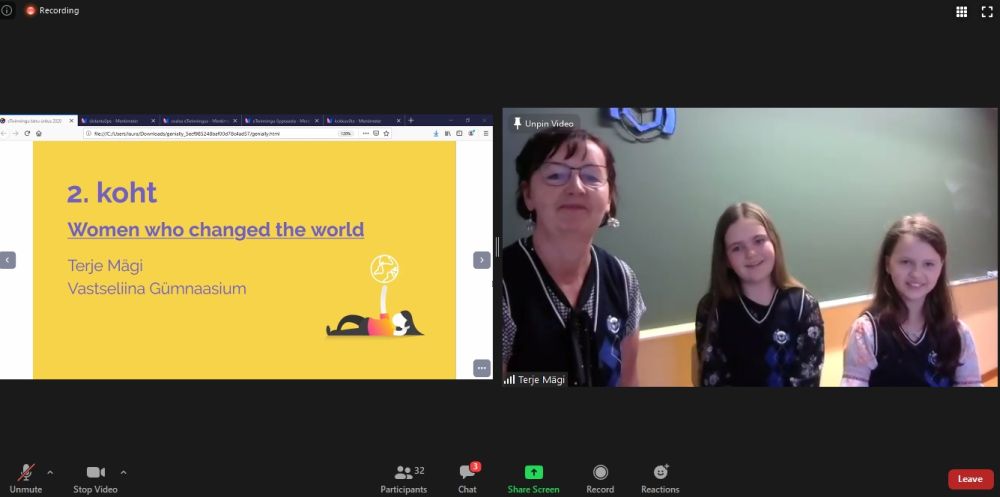Start Share Screen
The height and width of the screenshot is (497, 1000).
pos(533,474)
